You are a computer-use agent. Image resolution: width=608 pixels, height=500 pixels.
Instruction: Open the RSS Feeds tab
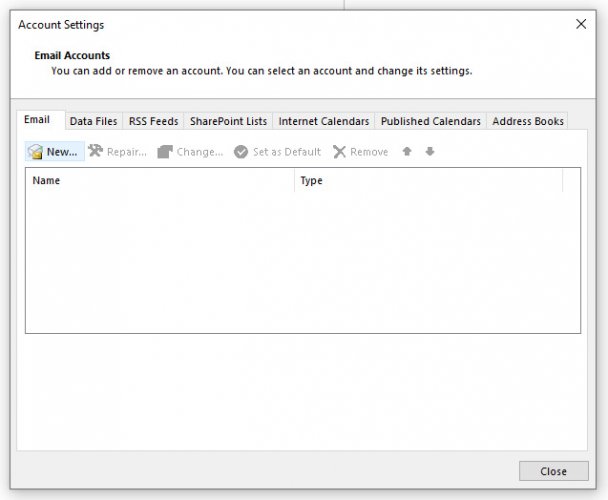click(154, 121)
